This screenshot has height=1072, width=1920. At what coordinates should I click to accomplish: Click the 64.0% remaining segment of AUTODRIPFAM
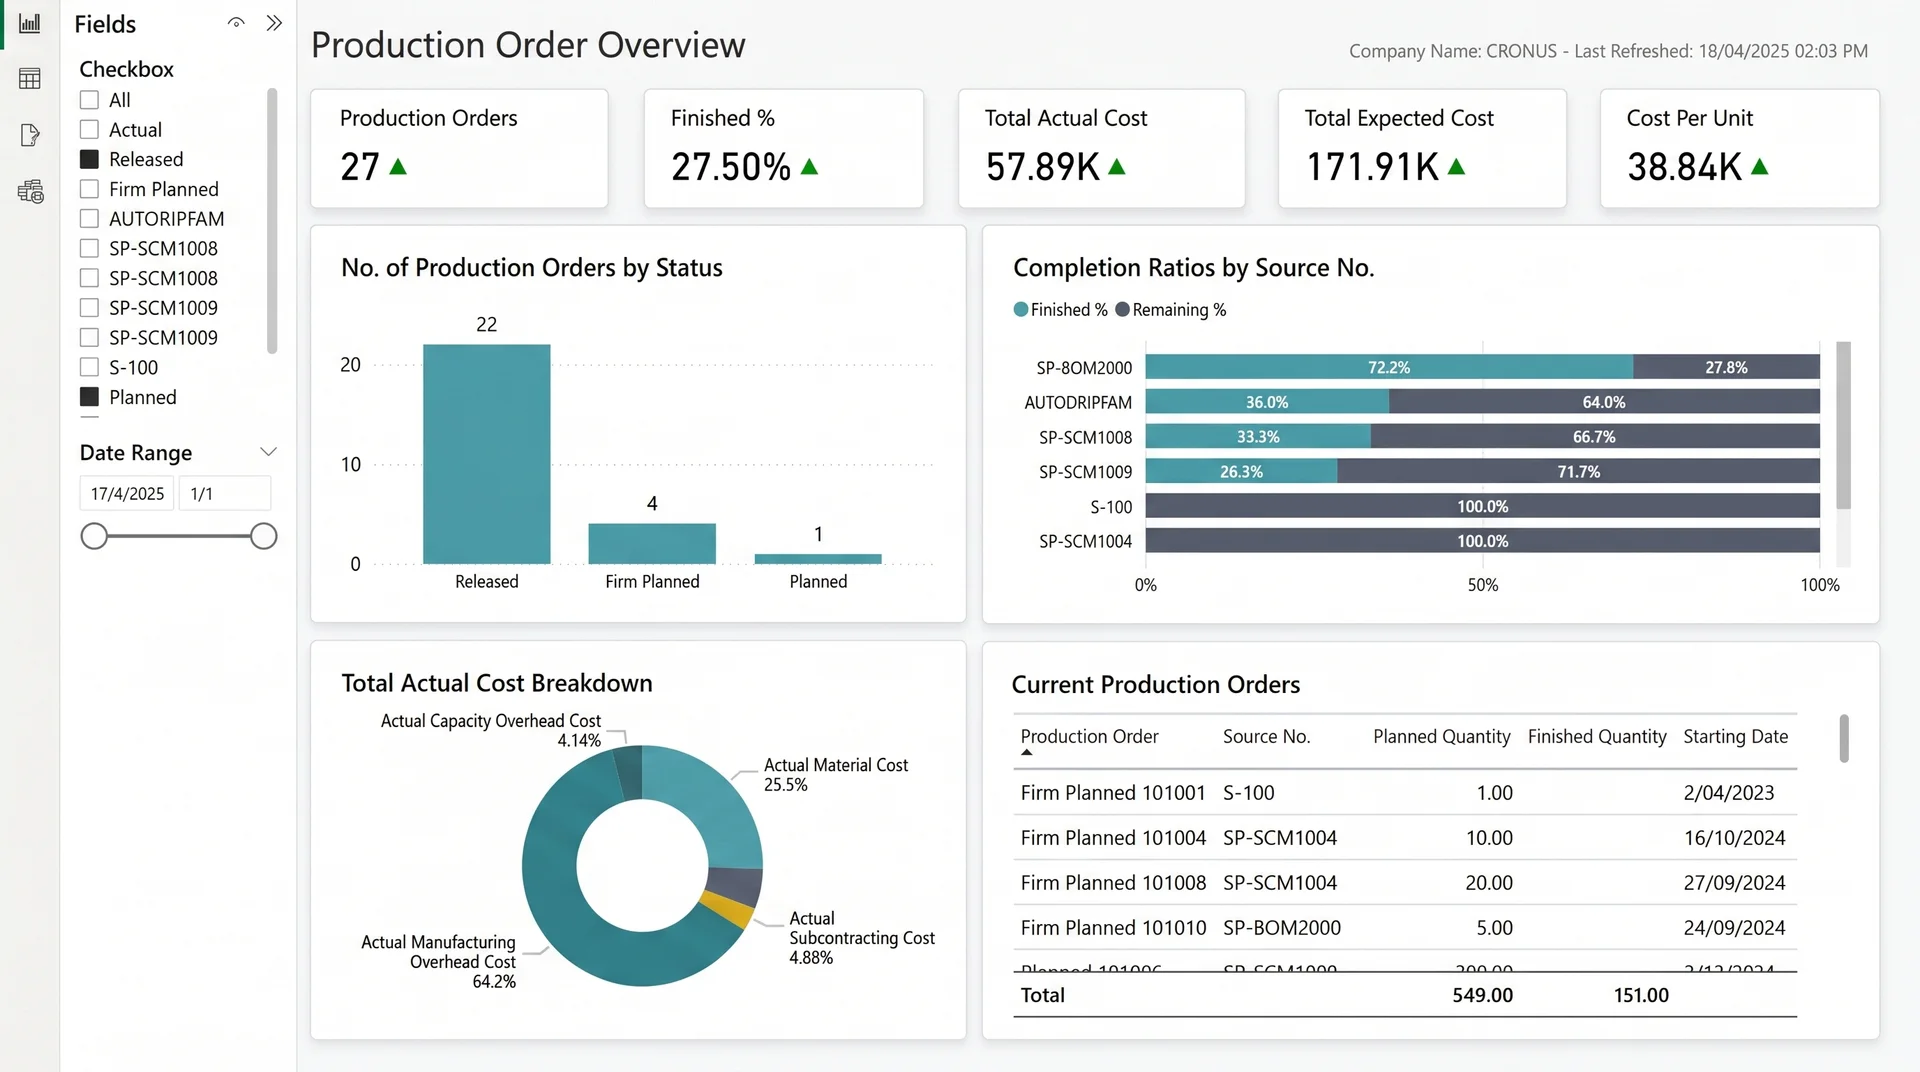click(1604, 402)
